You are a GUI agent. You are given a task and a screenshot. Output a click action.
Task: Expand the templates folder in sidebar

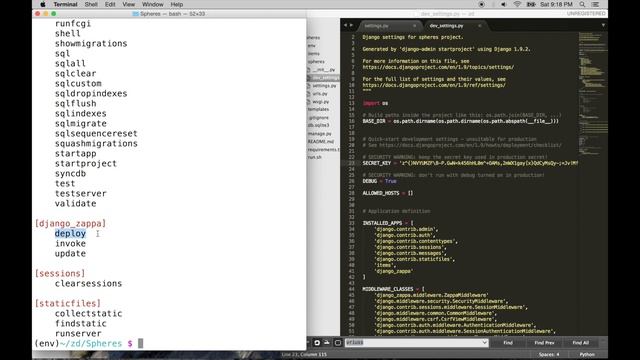[x=318, y=109]
